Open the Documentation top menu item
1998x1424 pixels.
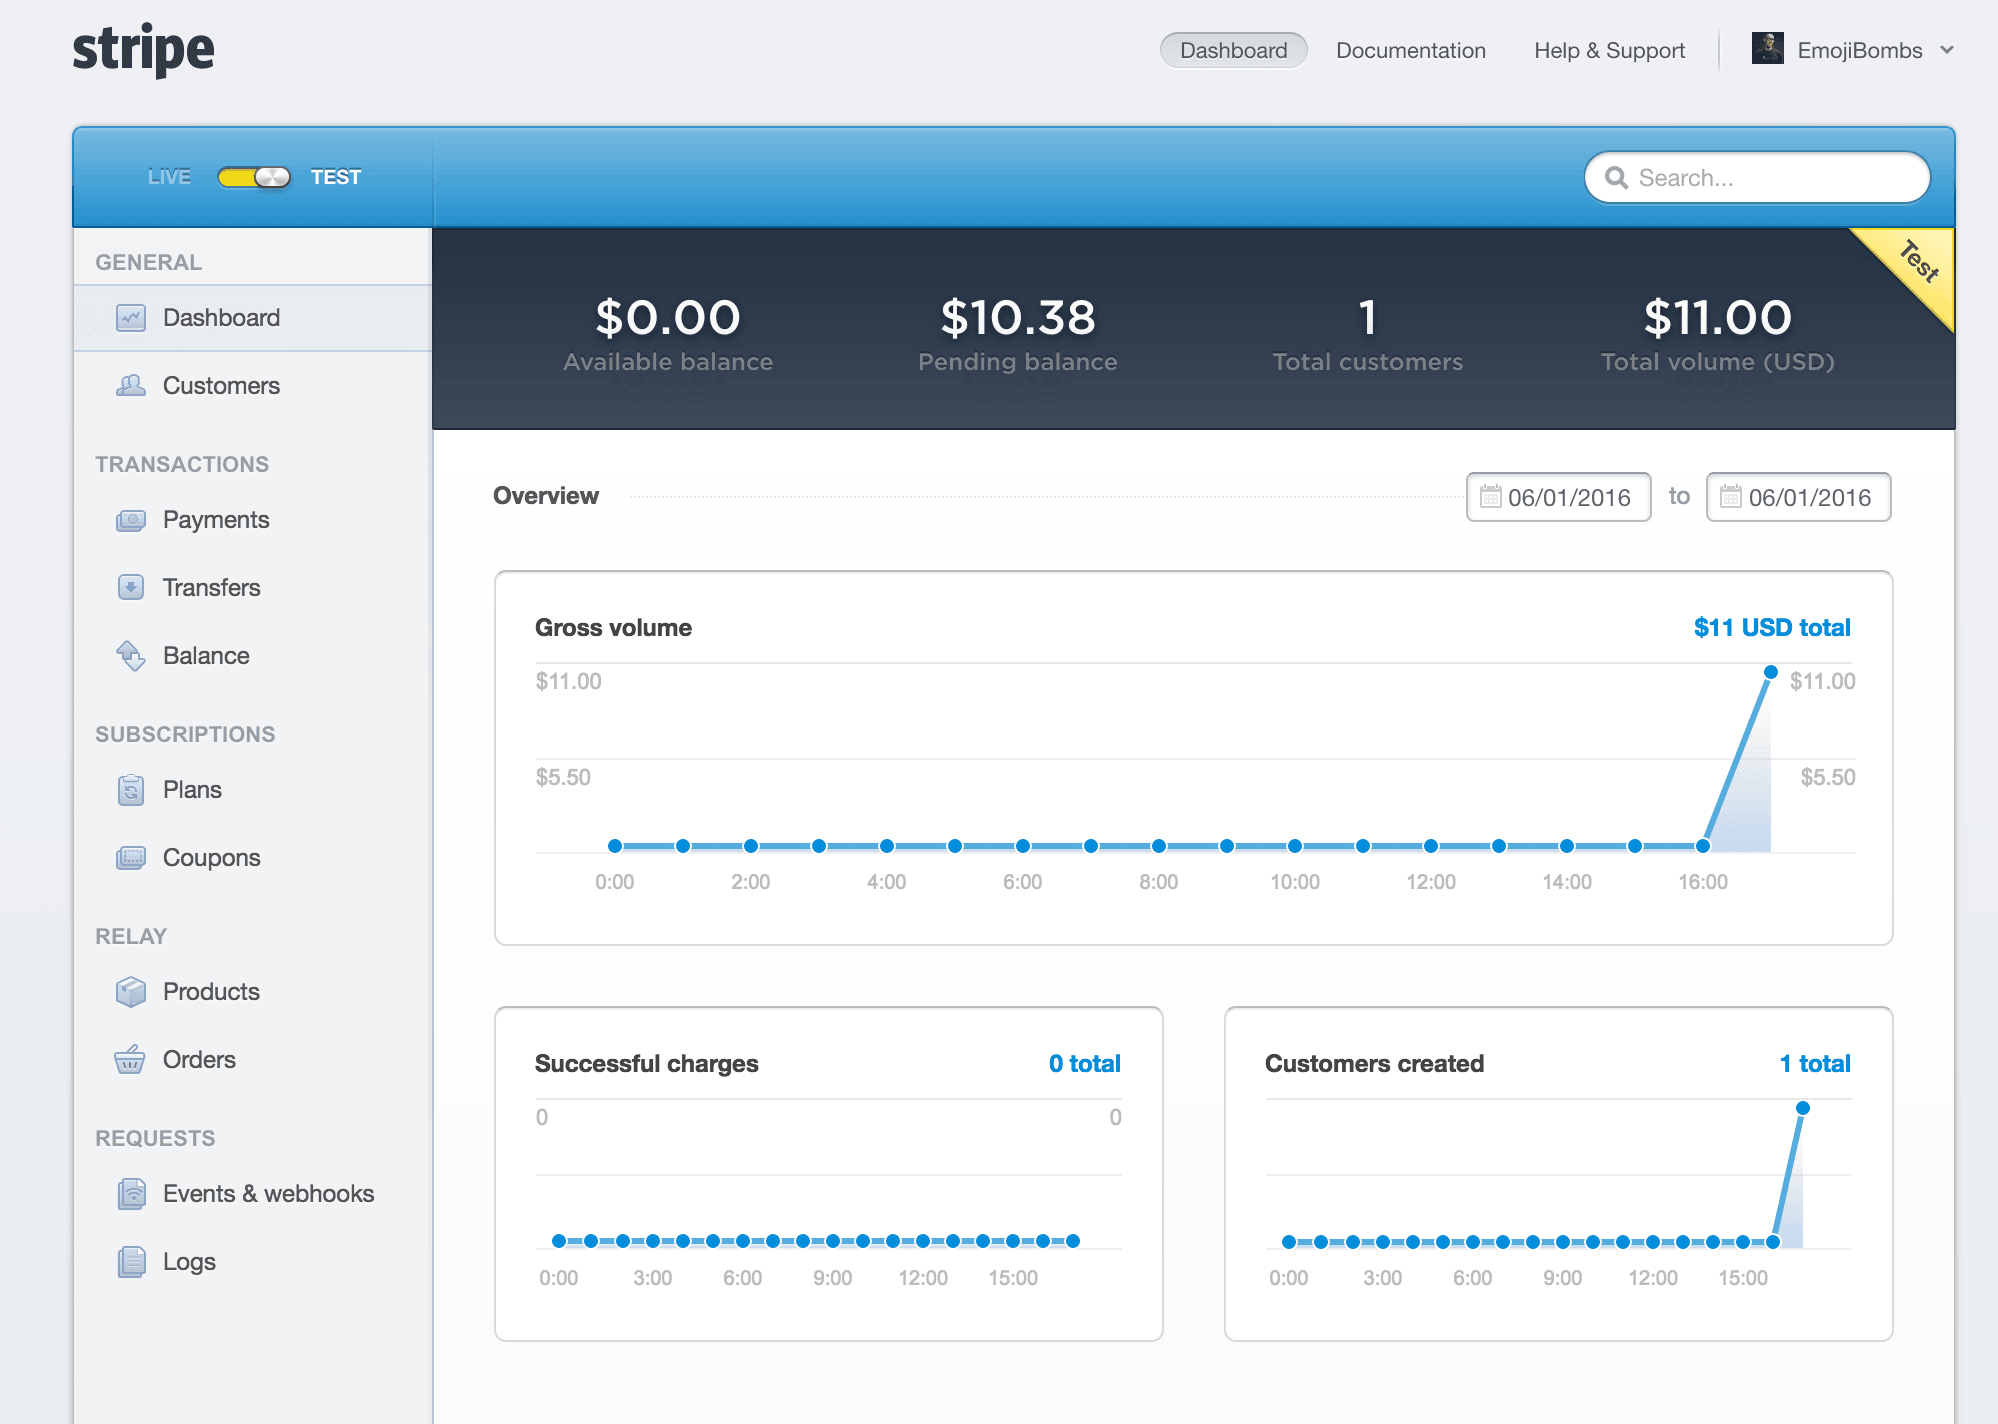pyautogui.click(x=1410, y=50)
